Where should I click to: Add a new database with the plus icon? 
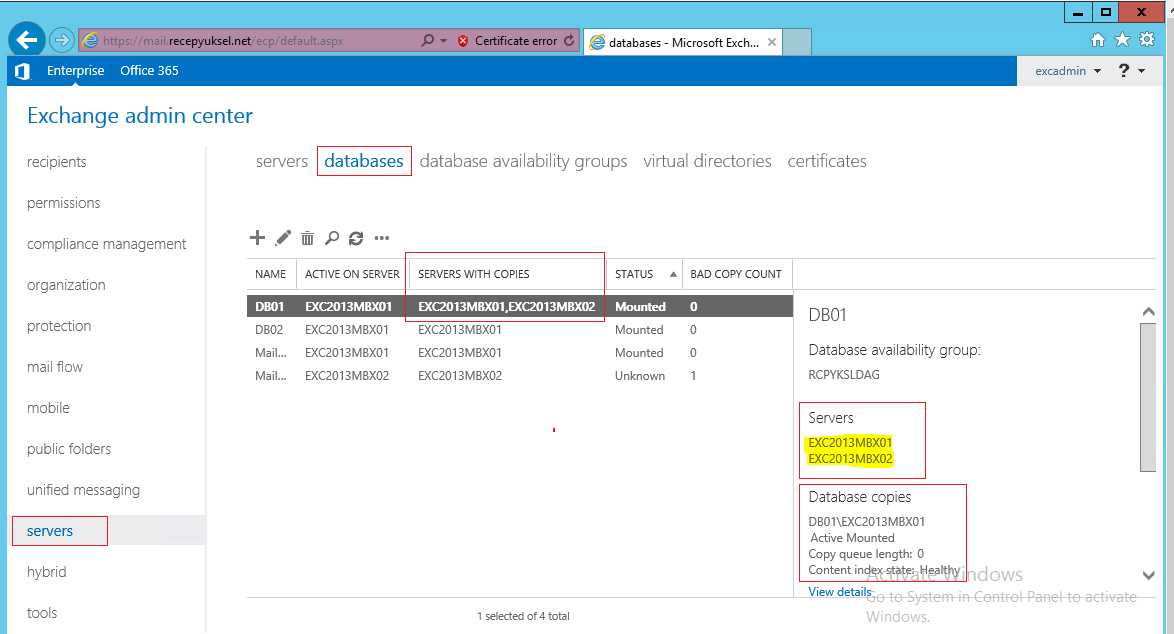pyautogui.click(x=258, y=238)
